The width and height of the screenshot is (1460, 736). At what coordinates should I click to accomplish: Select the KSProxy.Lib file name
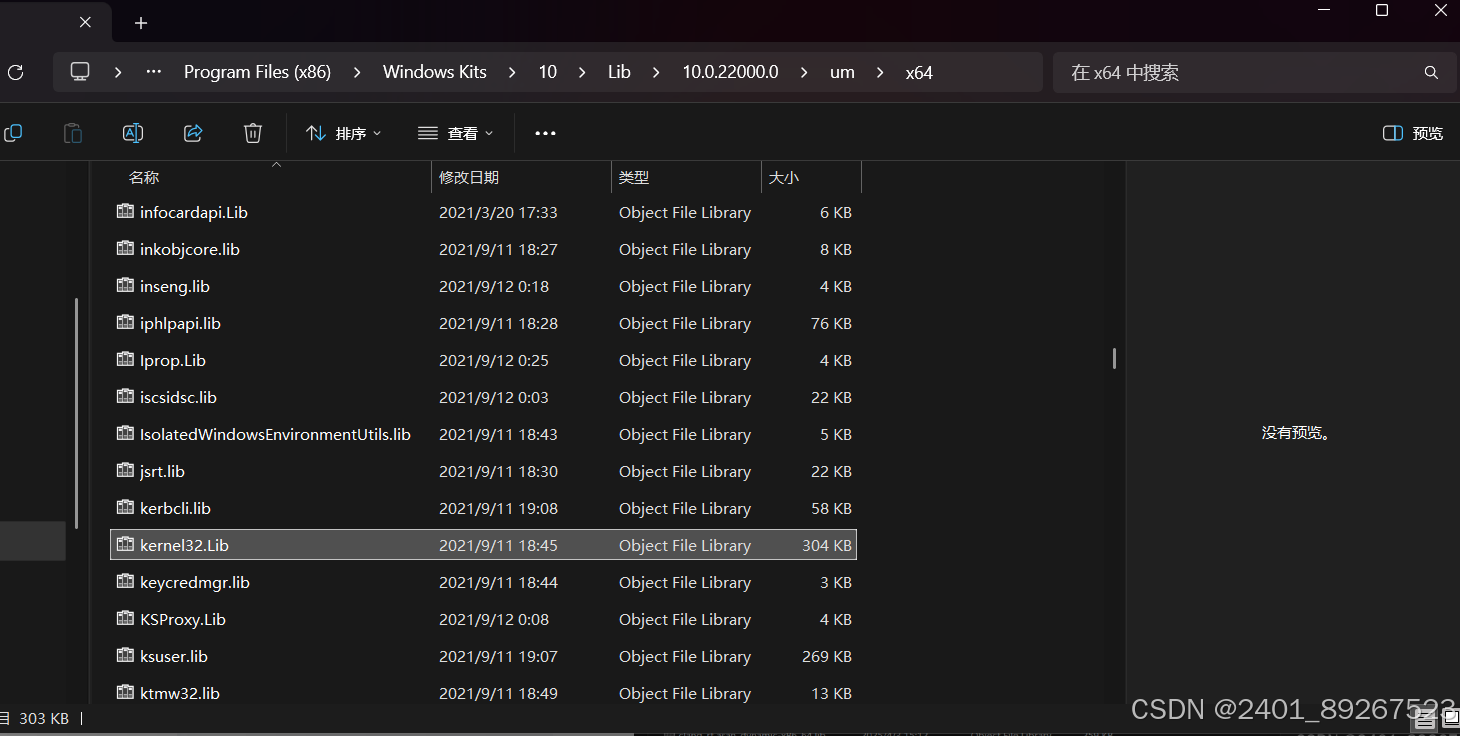[x=183, y=619]
